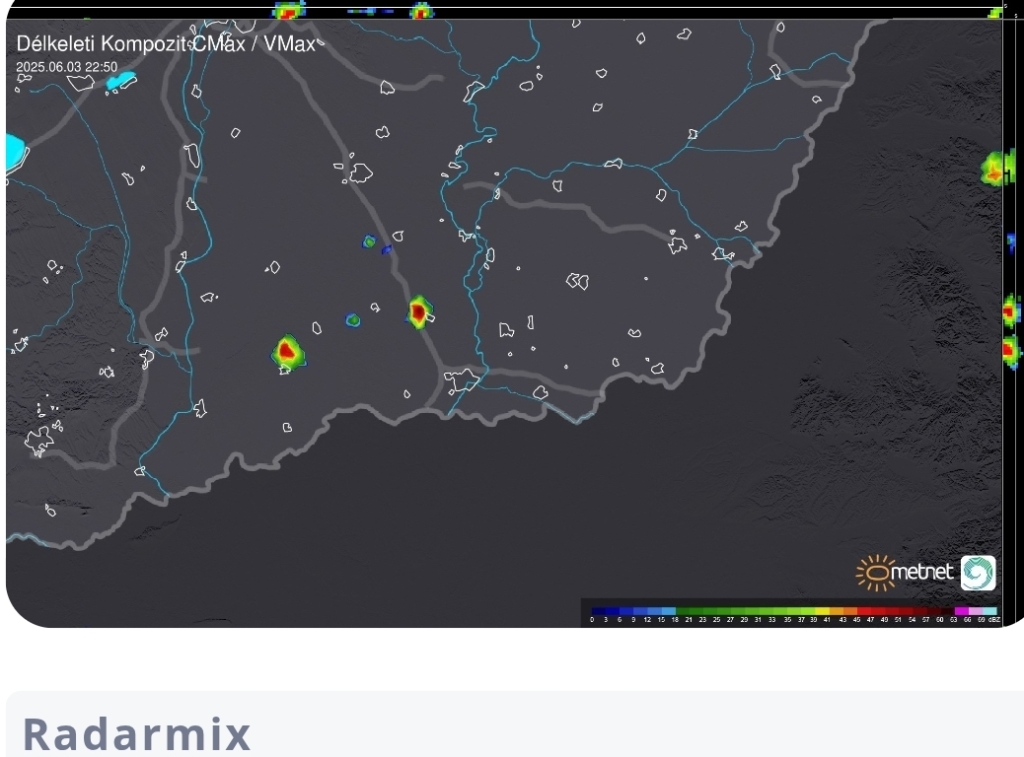Click the large radar echo on the right map edge
This screenshot has width=1024, height=757.
pos(996,170)
